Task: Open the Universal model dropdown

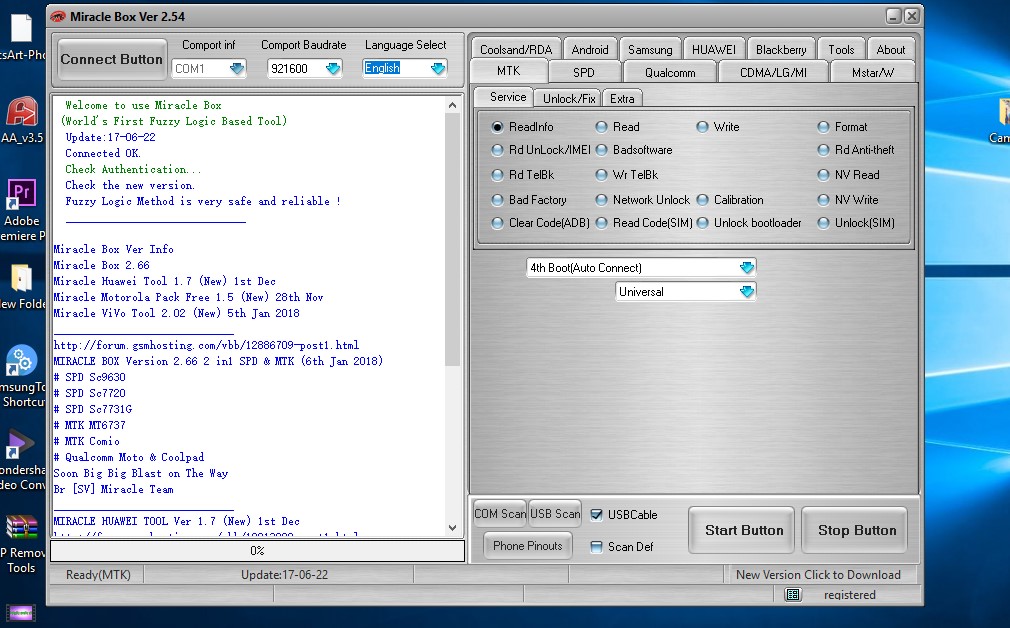Action: (747, 292)
